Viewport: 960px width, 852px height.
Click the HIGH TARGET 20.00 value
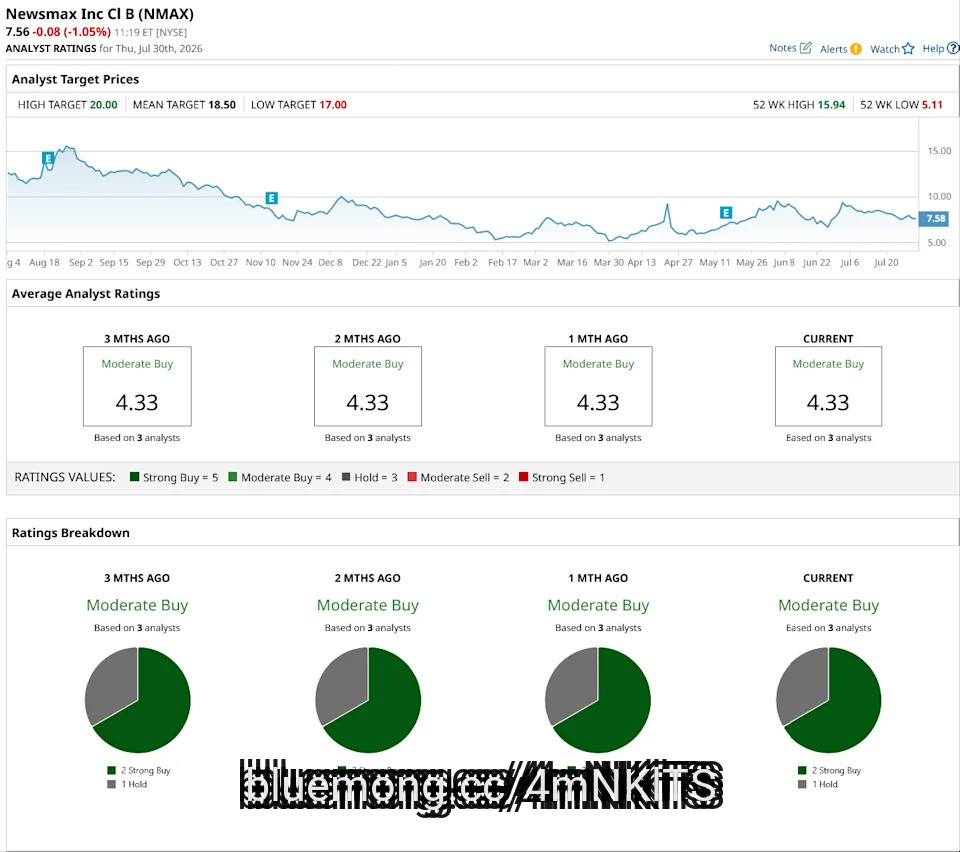point(103,105)
